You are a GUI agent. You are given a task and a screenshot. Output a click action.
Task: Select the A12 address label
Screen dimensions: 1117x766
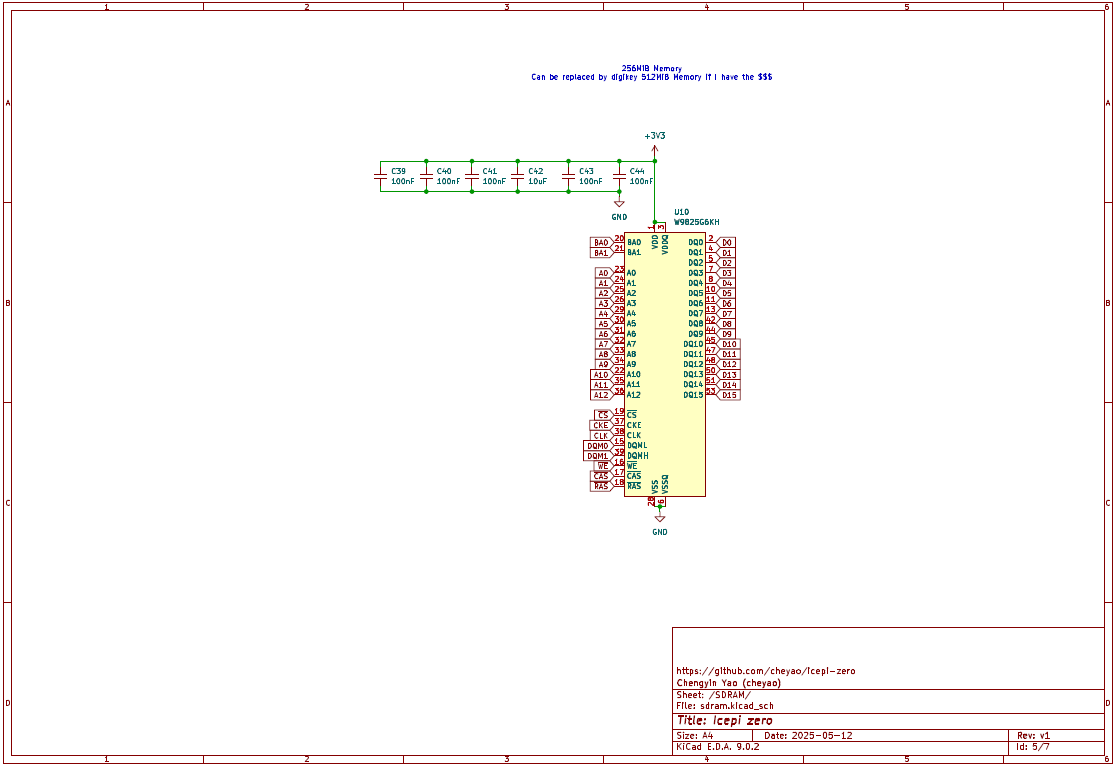click(600, 395)
